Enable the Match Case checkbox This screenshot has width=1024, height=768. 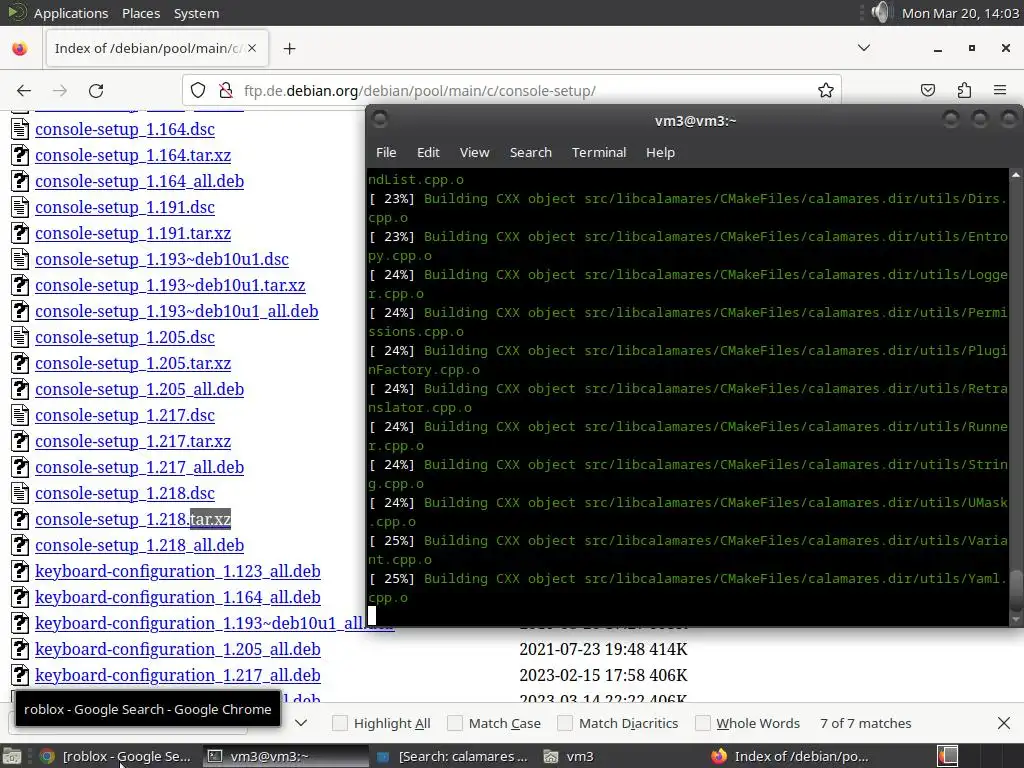click(x=455, y=723)
